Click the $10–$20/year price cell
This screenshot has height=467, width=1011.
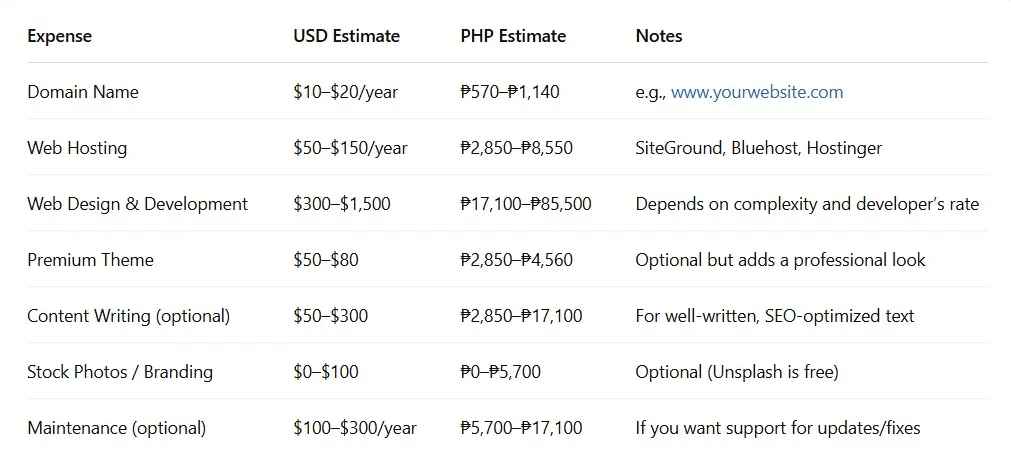(x=346, y=92)
